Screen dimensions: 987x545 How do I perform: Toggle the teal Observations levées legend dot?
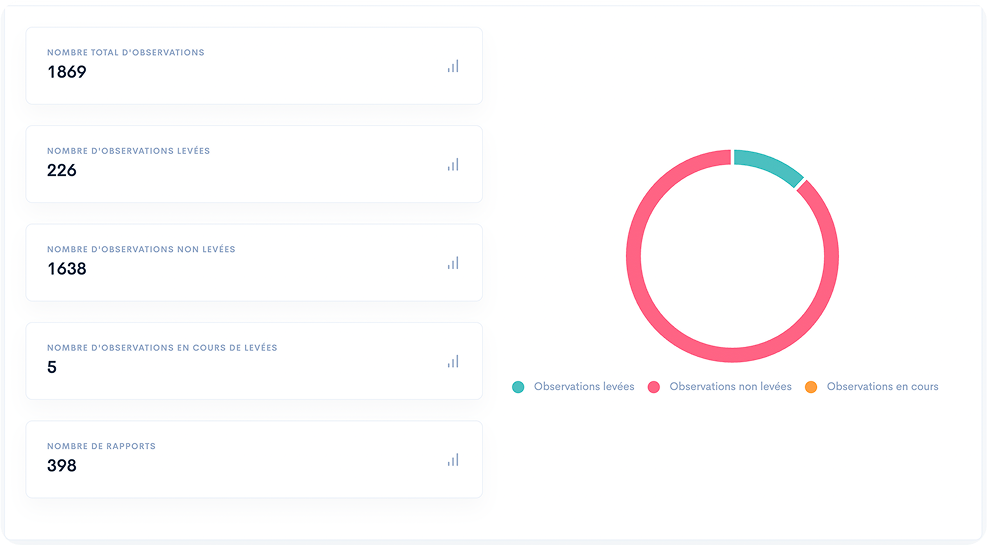tap(518, 387)
